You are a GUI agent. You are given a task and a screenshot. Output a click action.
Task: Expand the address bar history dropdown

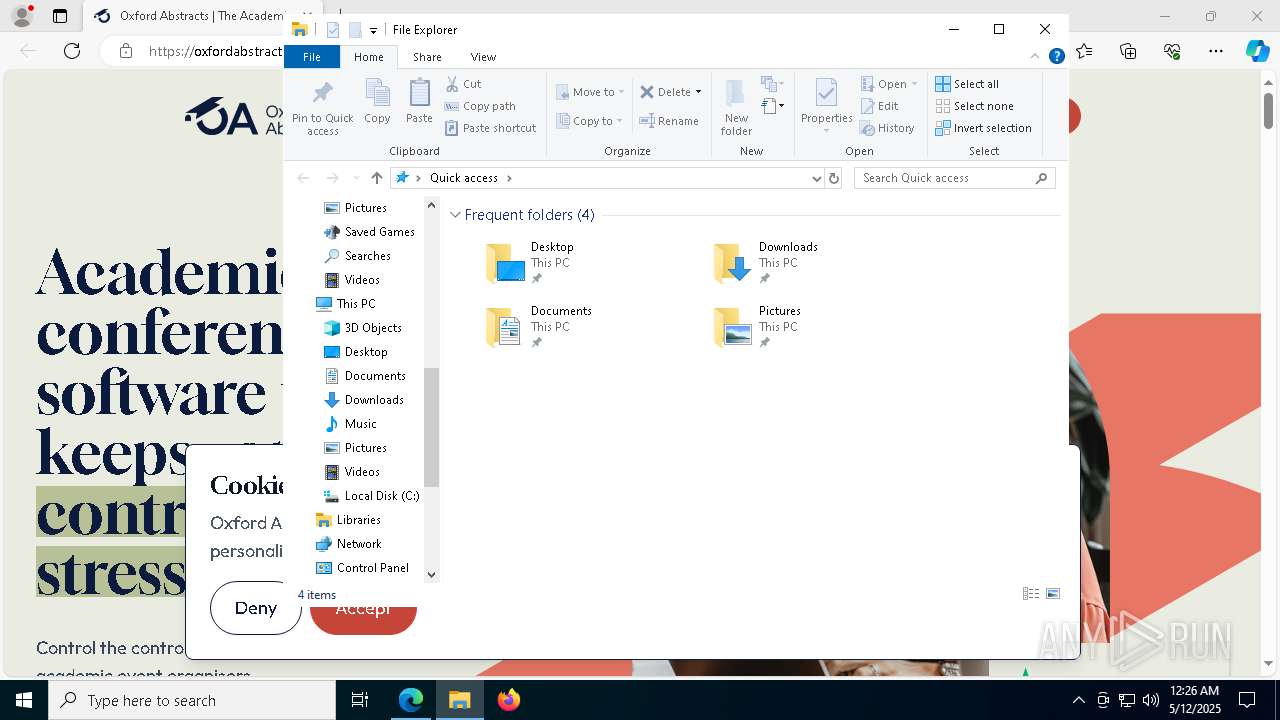817,178
